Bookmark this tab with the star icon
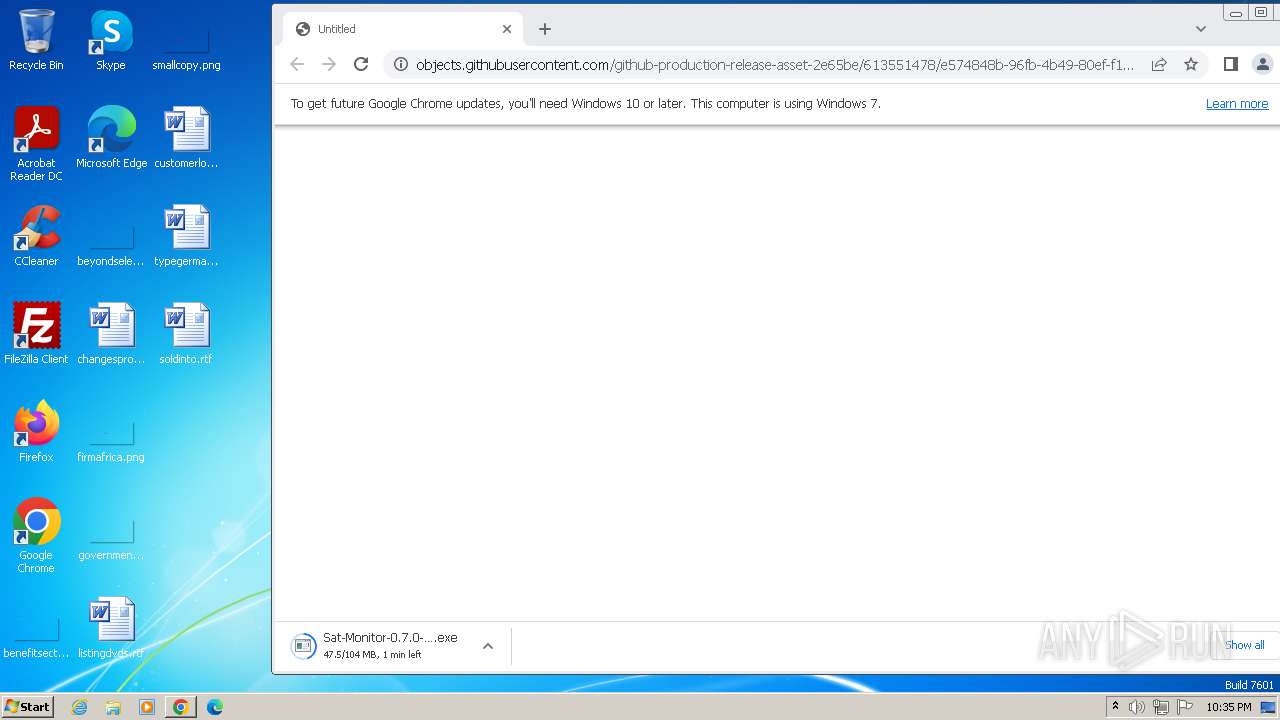The image size is (1280, 720). [x=1191, y=64]
